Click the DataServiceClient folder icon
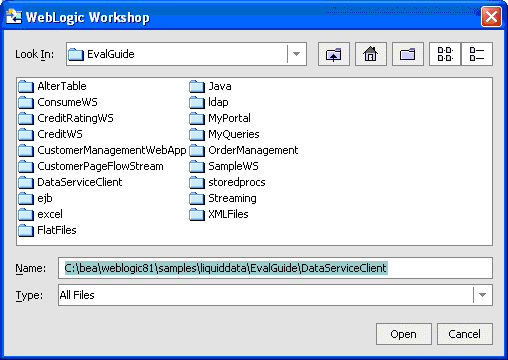The height and width of the screenshot is (360, 508). click(26, 182)
